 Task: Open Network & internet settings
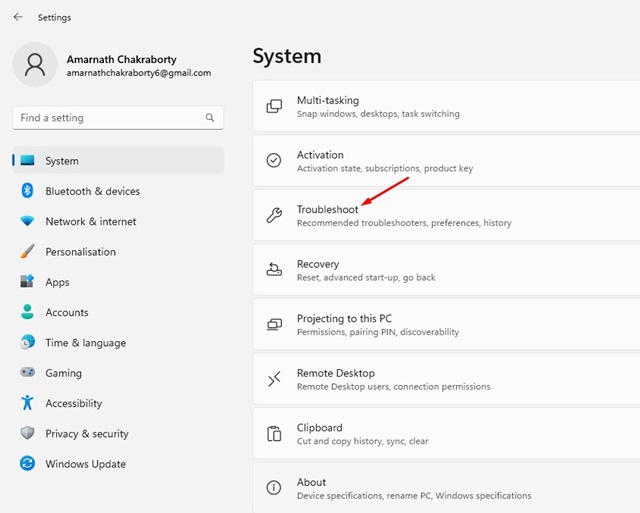point(91,222)
